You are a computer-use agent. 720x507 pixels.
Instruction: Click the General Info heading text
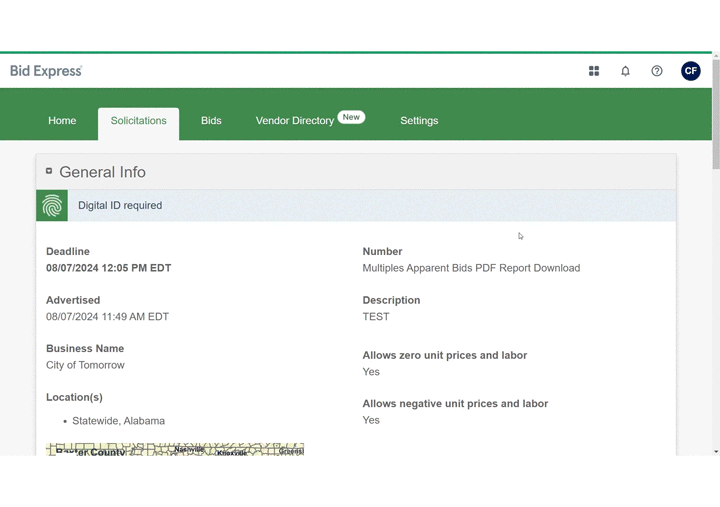pos(102,172)
